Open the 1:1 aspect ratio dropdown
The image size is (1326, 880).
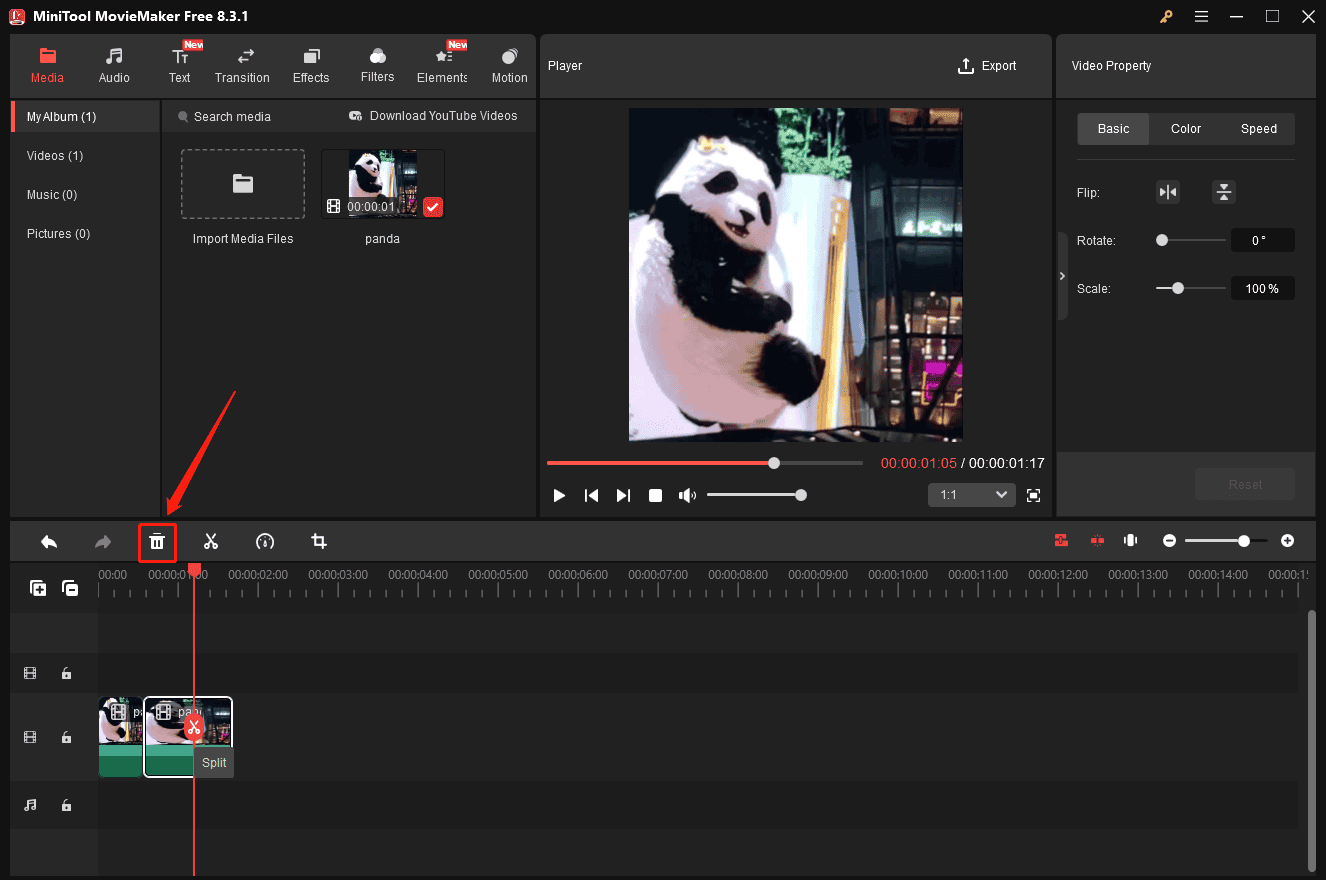tap(971, 494)
